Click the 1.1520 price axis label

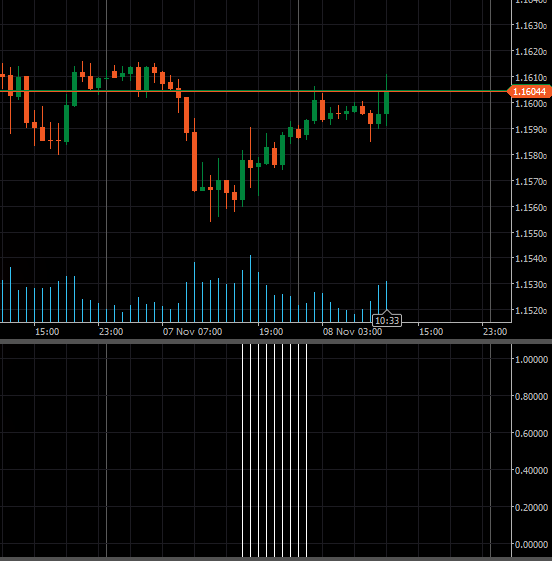[x=531, y=310]
